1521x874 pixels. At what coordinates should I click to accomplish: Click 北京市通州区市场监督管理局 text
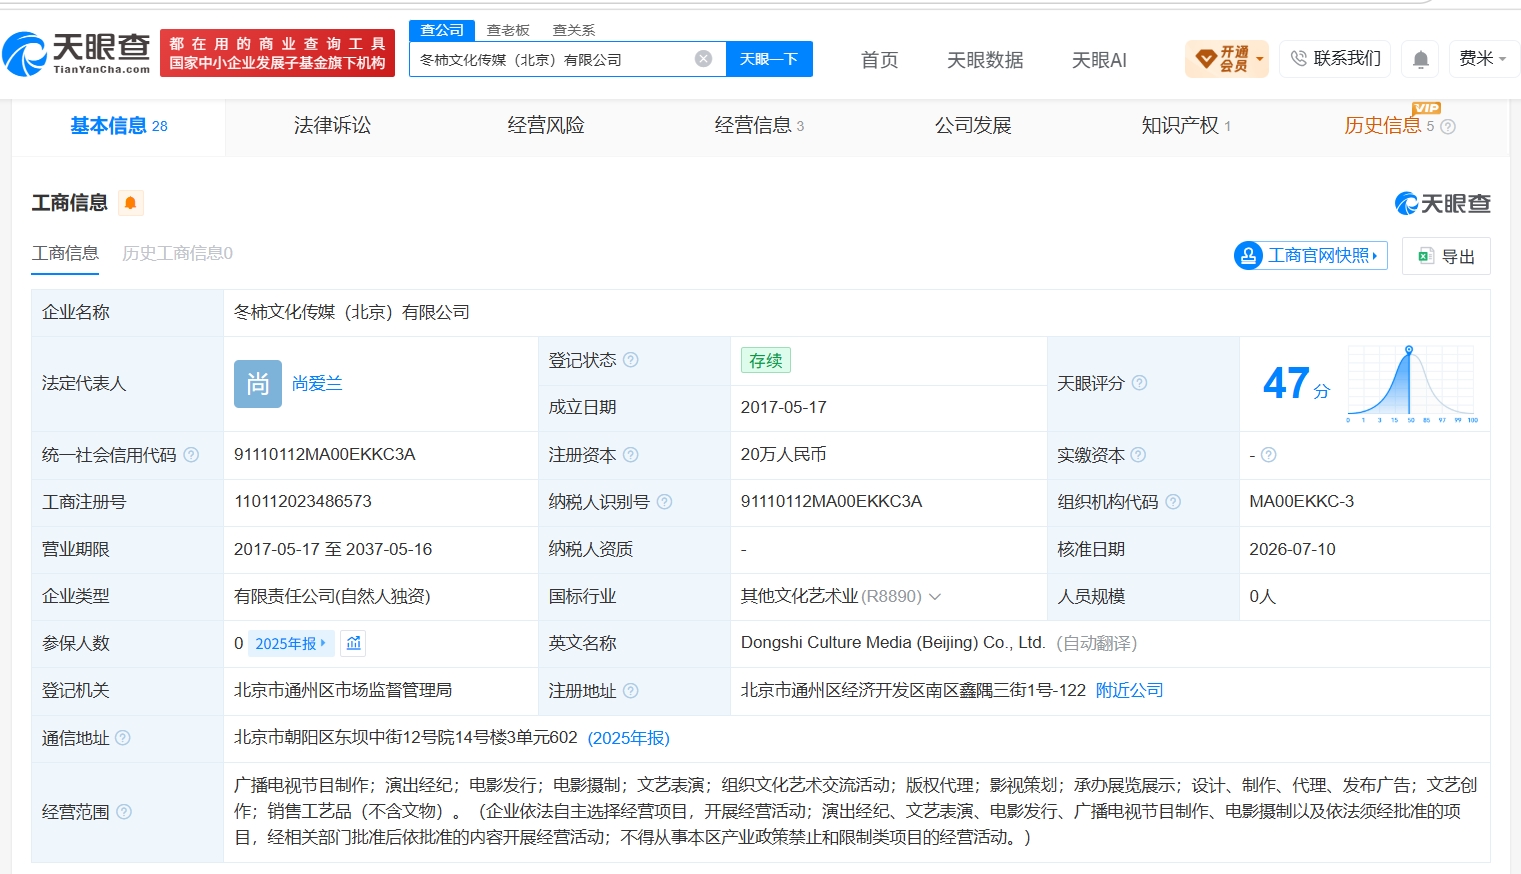343,691
